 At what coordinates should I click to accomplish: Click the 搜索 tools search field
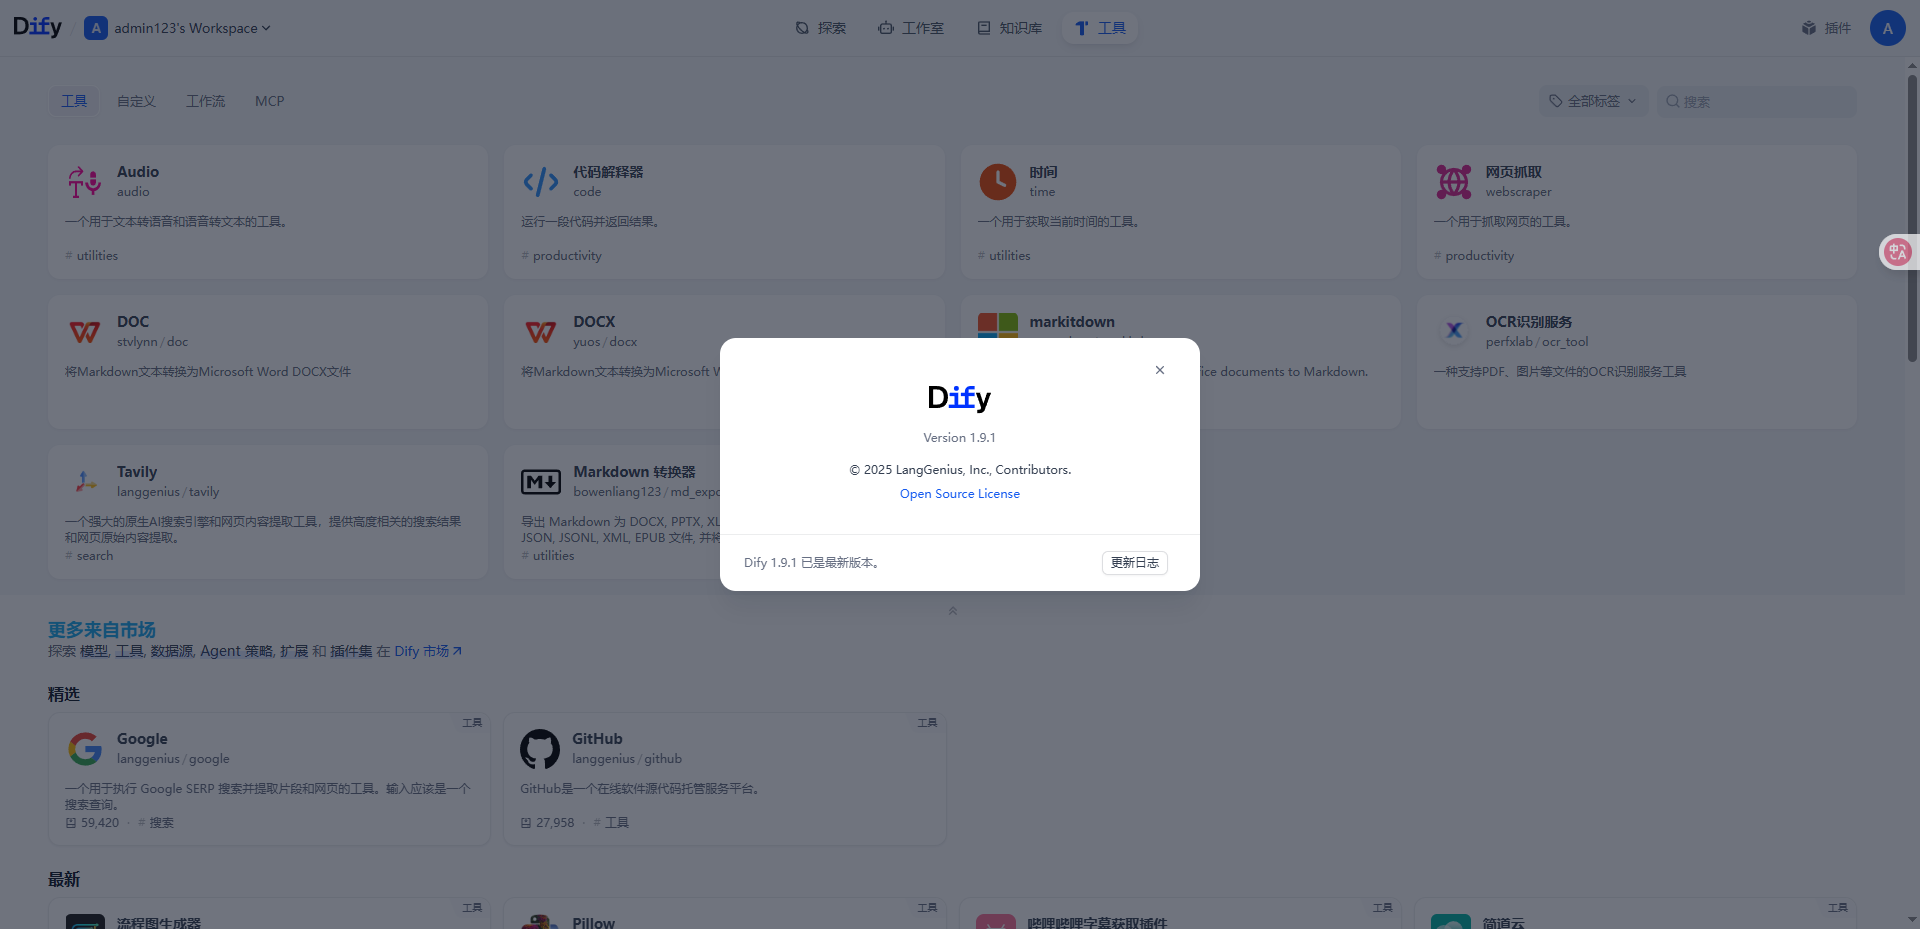pos(1757,101)
